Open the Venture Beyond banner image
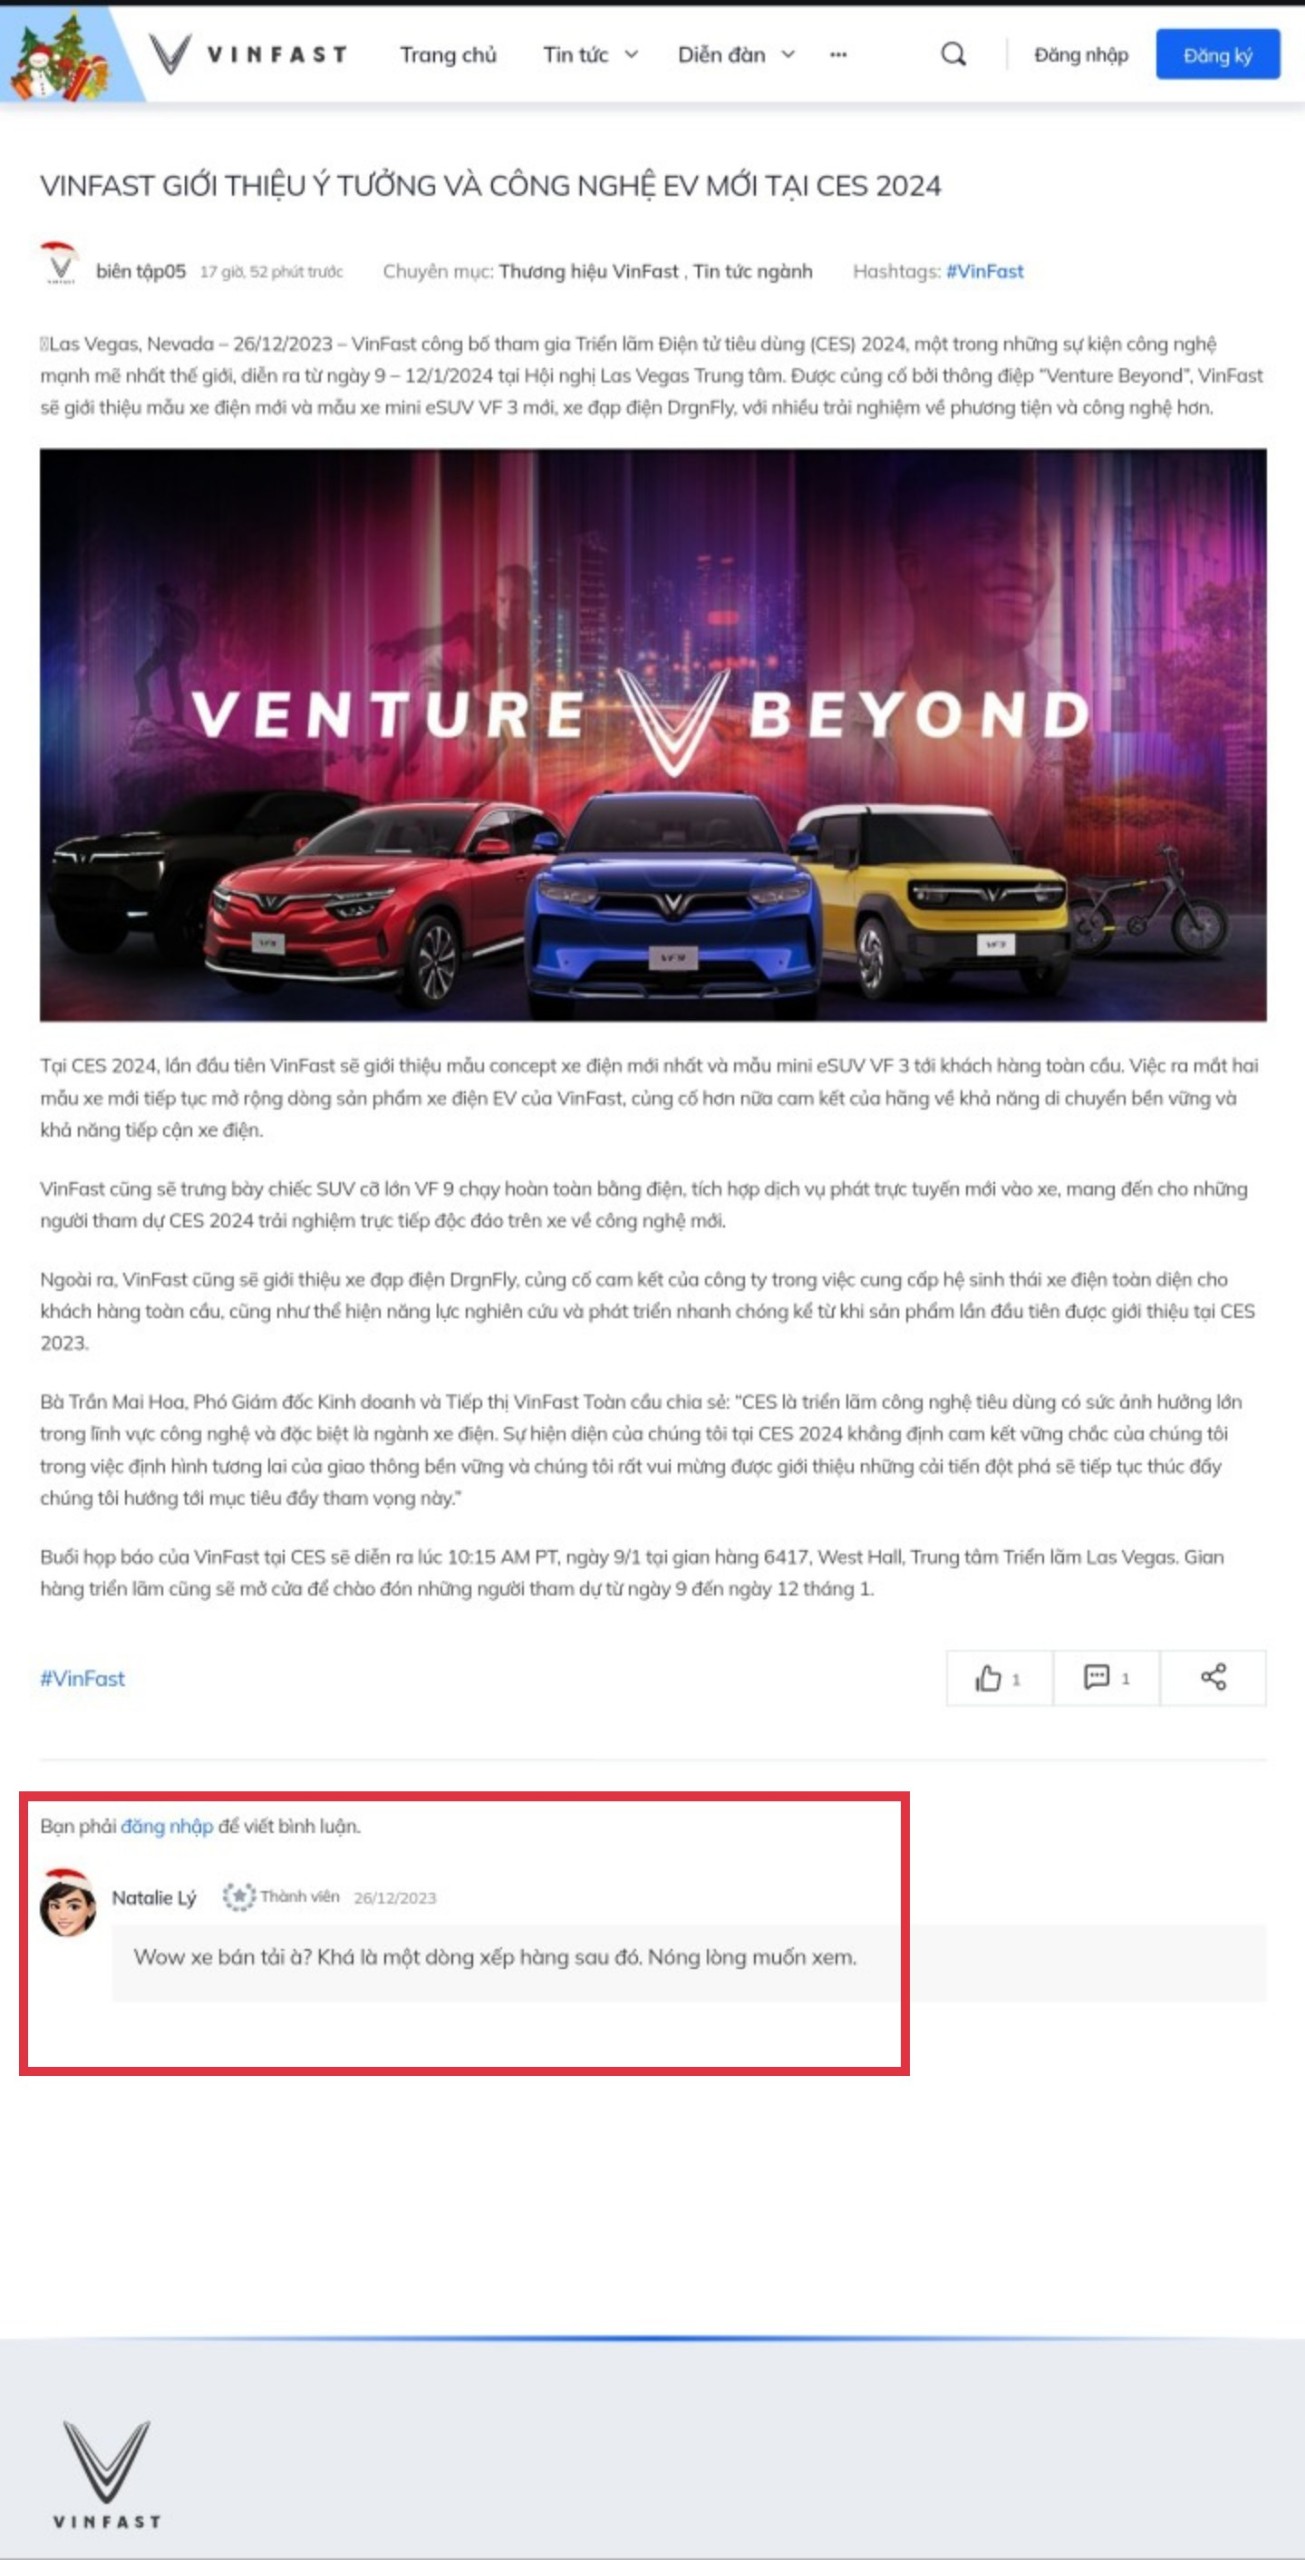The width and height of the screenshot is (1305, 2560). [x=653, y=735]
